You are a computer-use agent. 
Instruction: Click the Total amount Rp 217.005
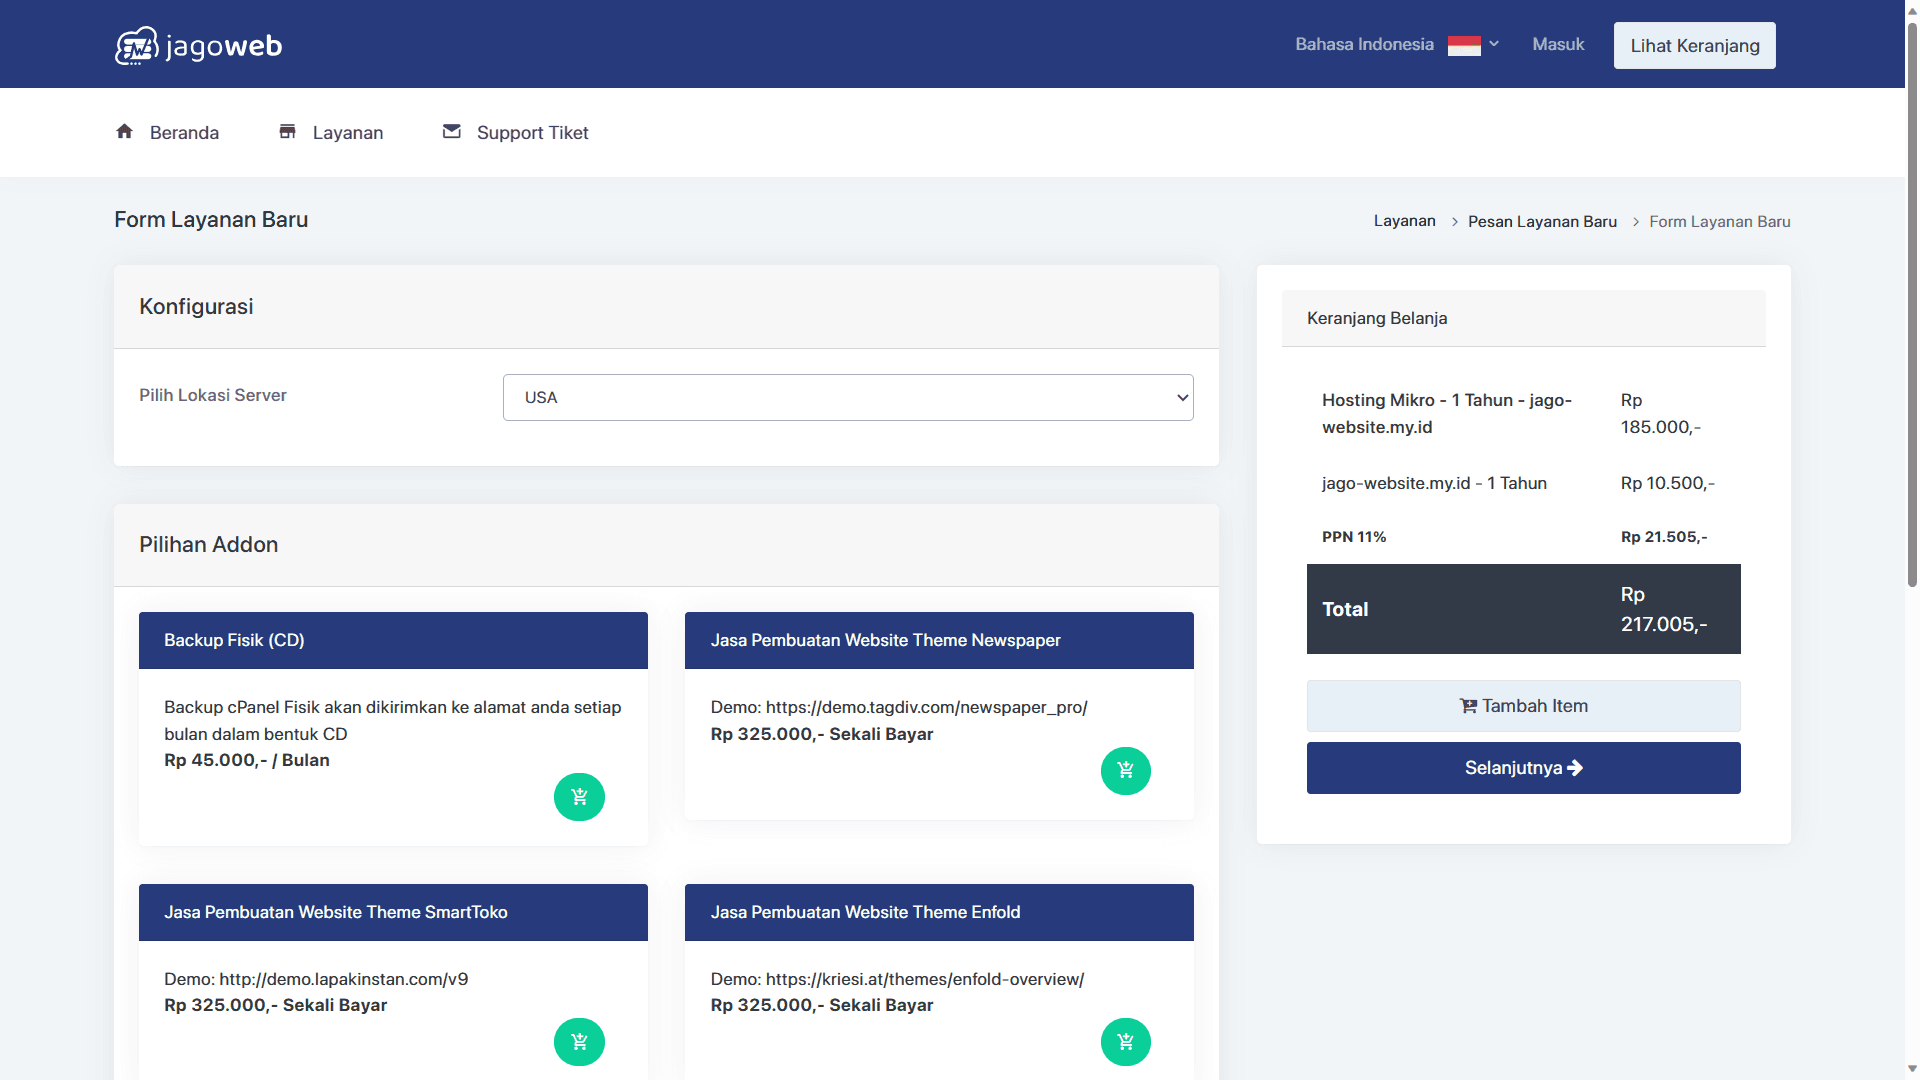[1663, 609]
